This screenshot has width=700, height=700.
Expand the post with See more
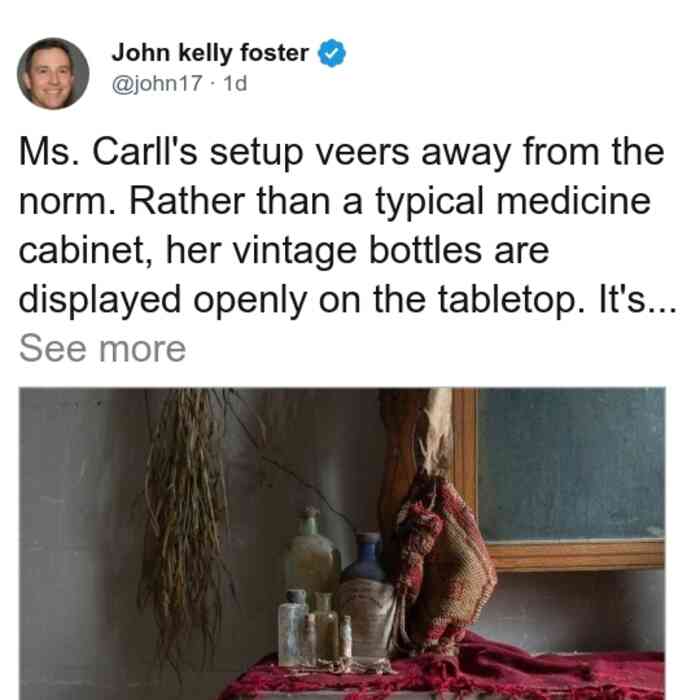pos(102,349)
